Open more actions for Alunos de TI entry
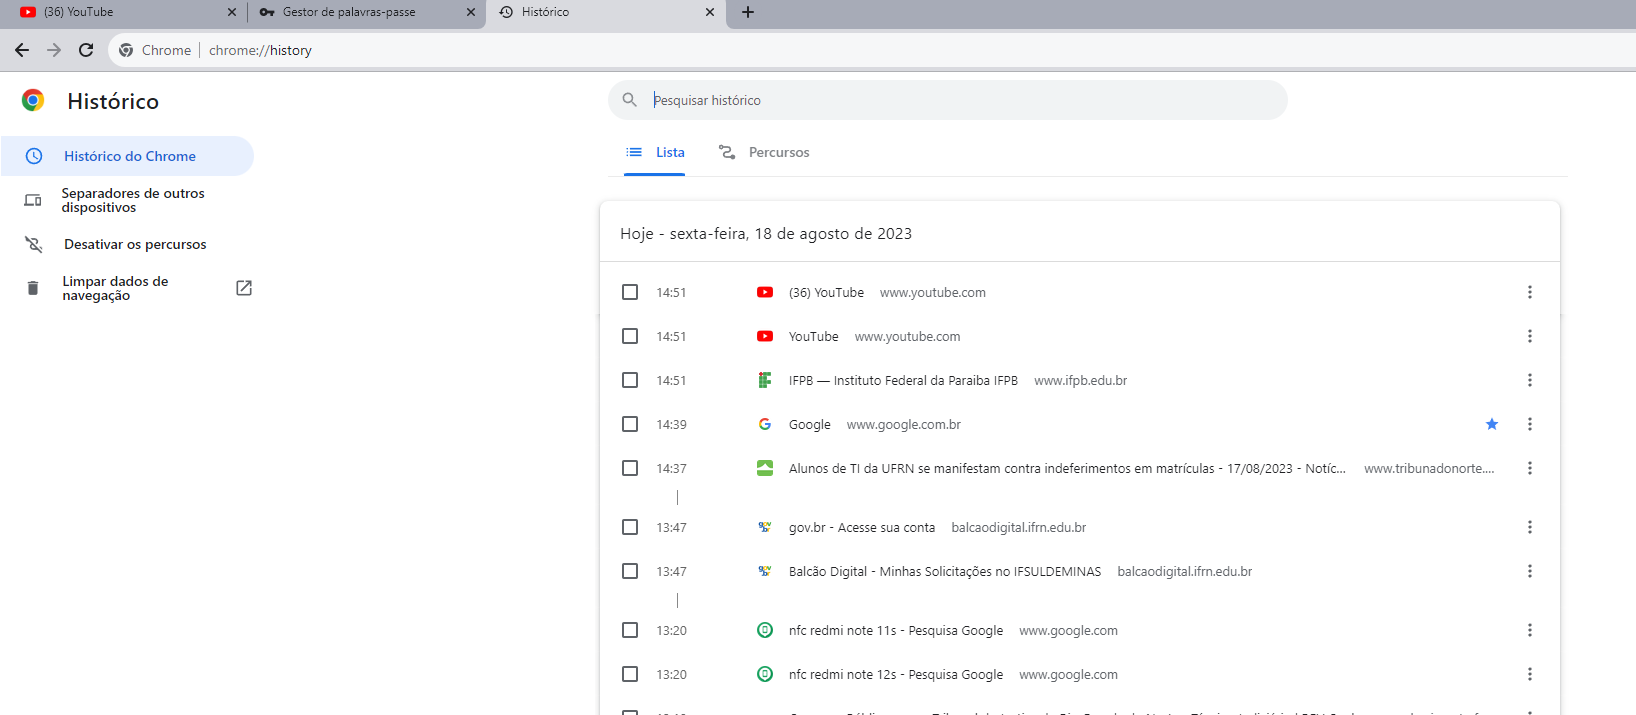 [x=1530, y=468]
